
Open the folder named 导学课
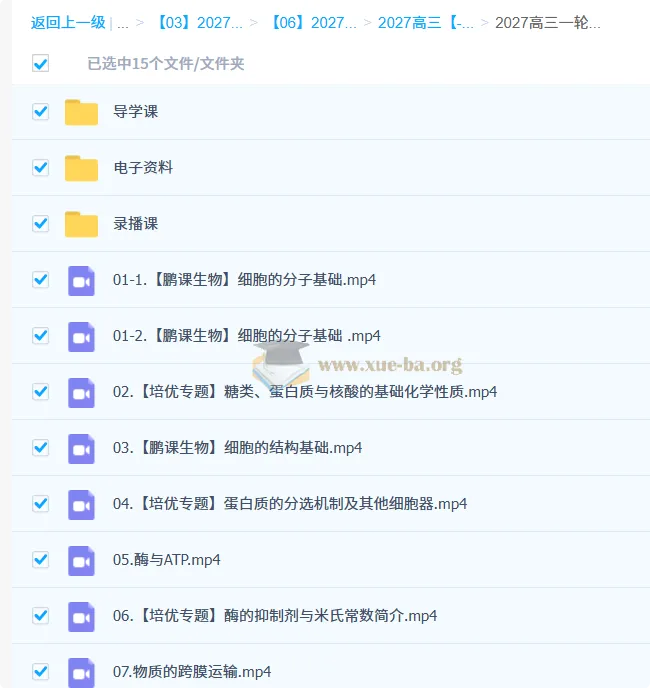[x=136, y=111]
